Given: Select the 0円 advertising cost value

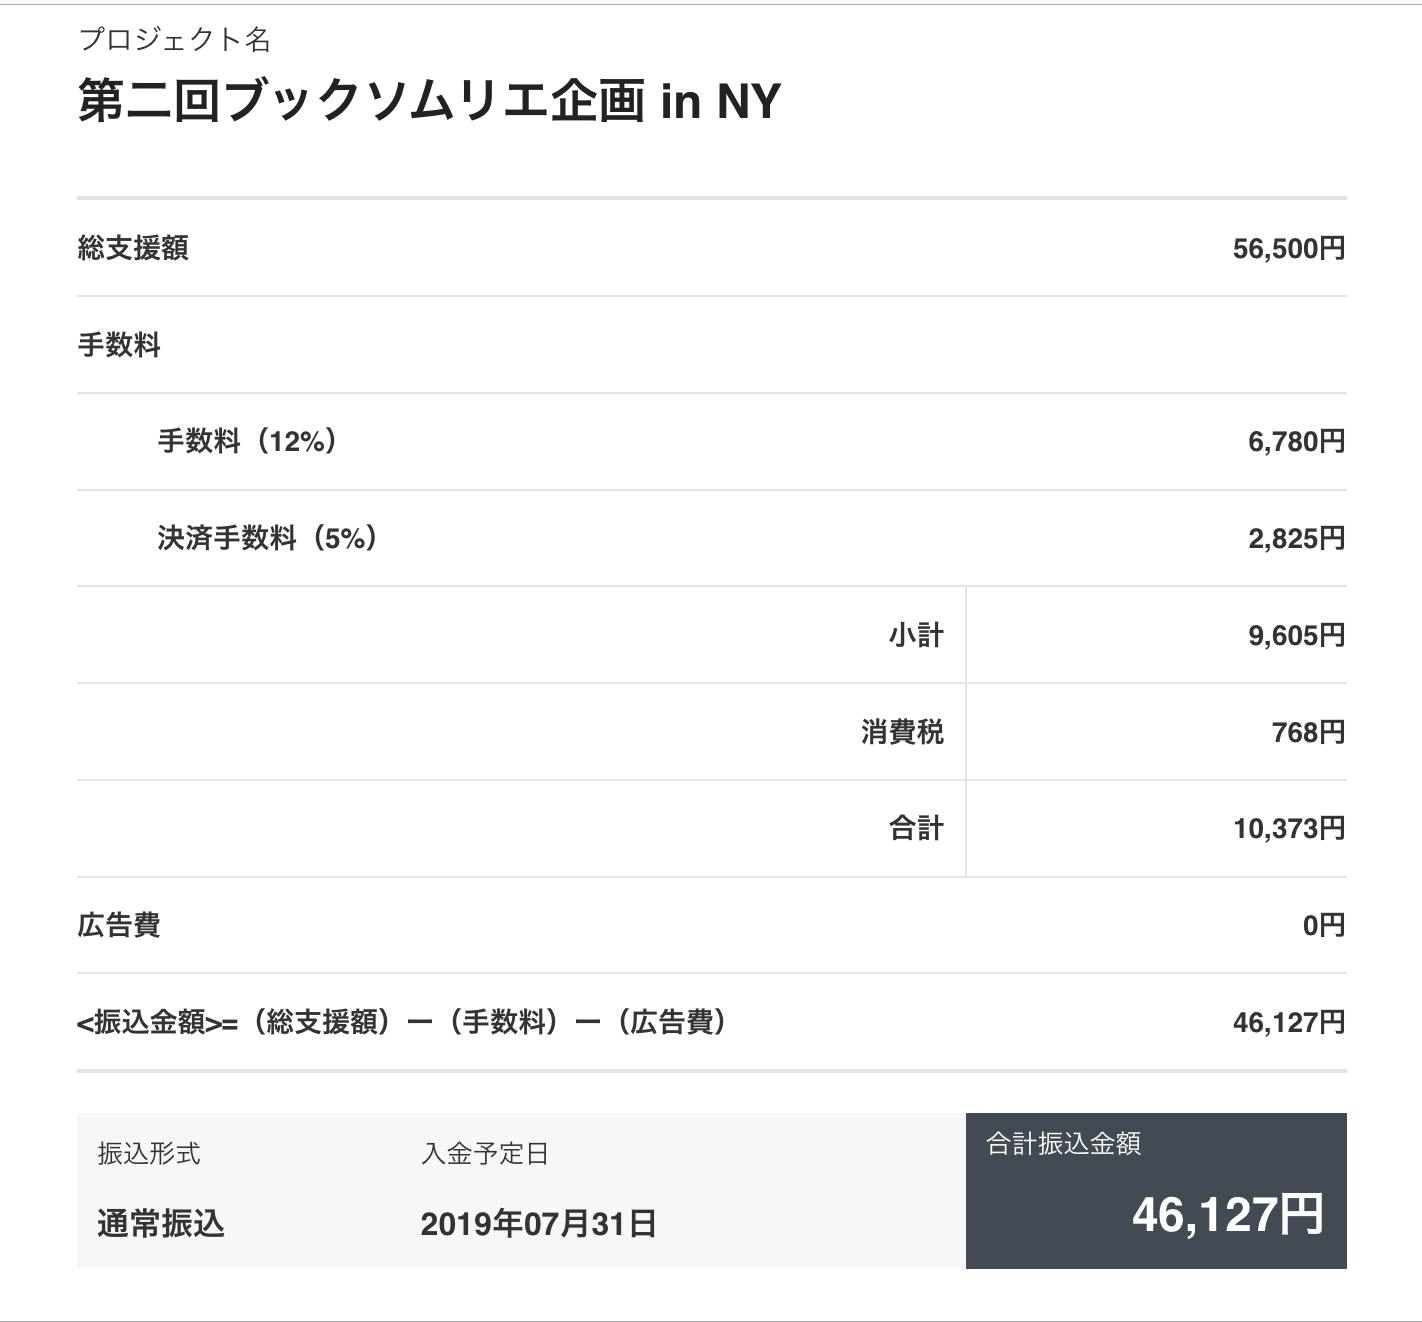Looking at the screenshot, I should (x=1323, y=925).
